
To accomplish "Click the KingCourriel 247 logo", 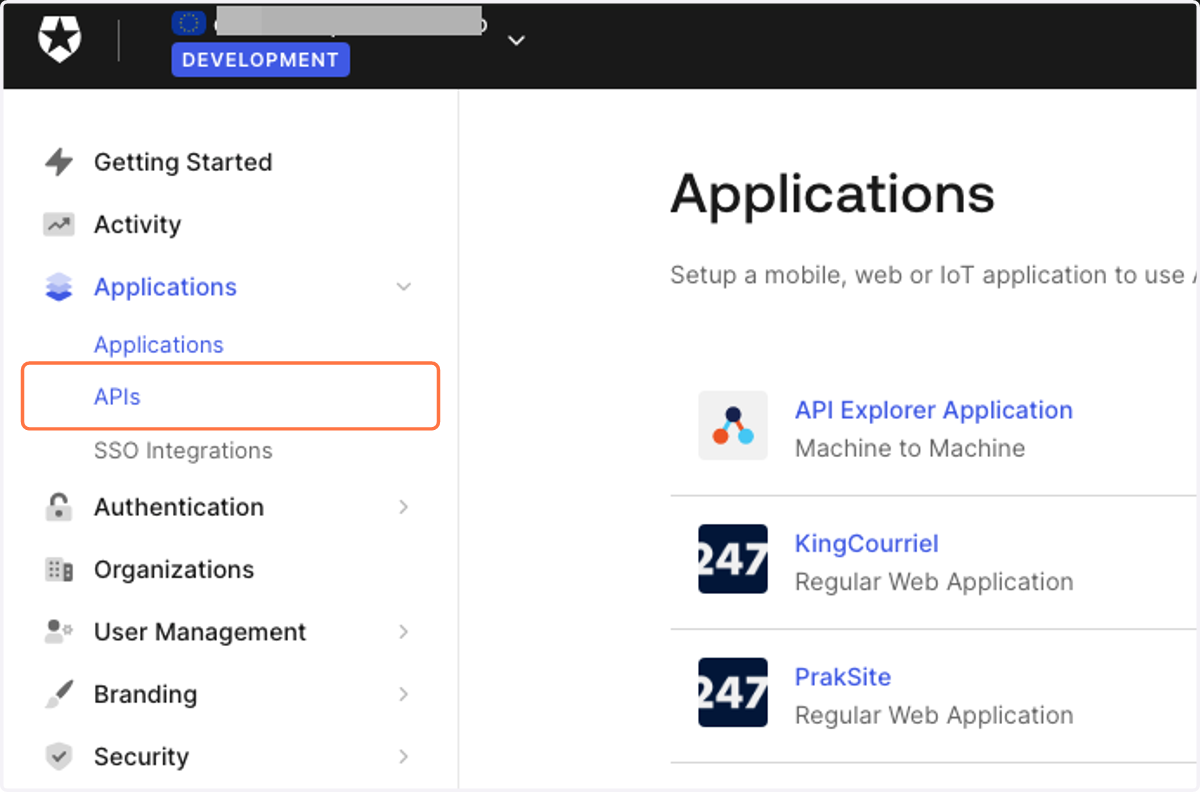I will coord(733,559).
